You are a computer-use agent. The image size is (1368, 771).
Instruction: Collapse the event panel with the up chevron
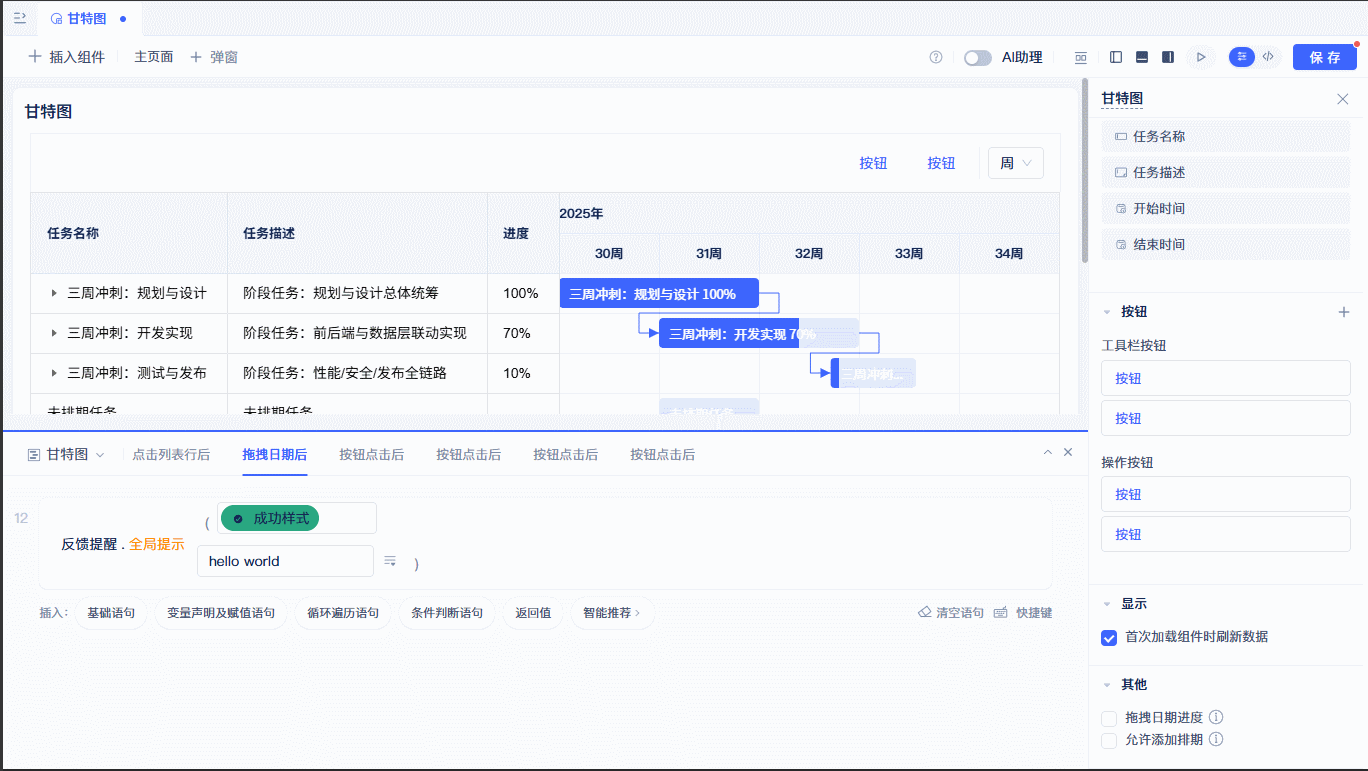[1048, 452]
